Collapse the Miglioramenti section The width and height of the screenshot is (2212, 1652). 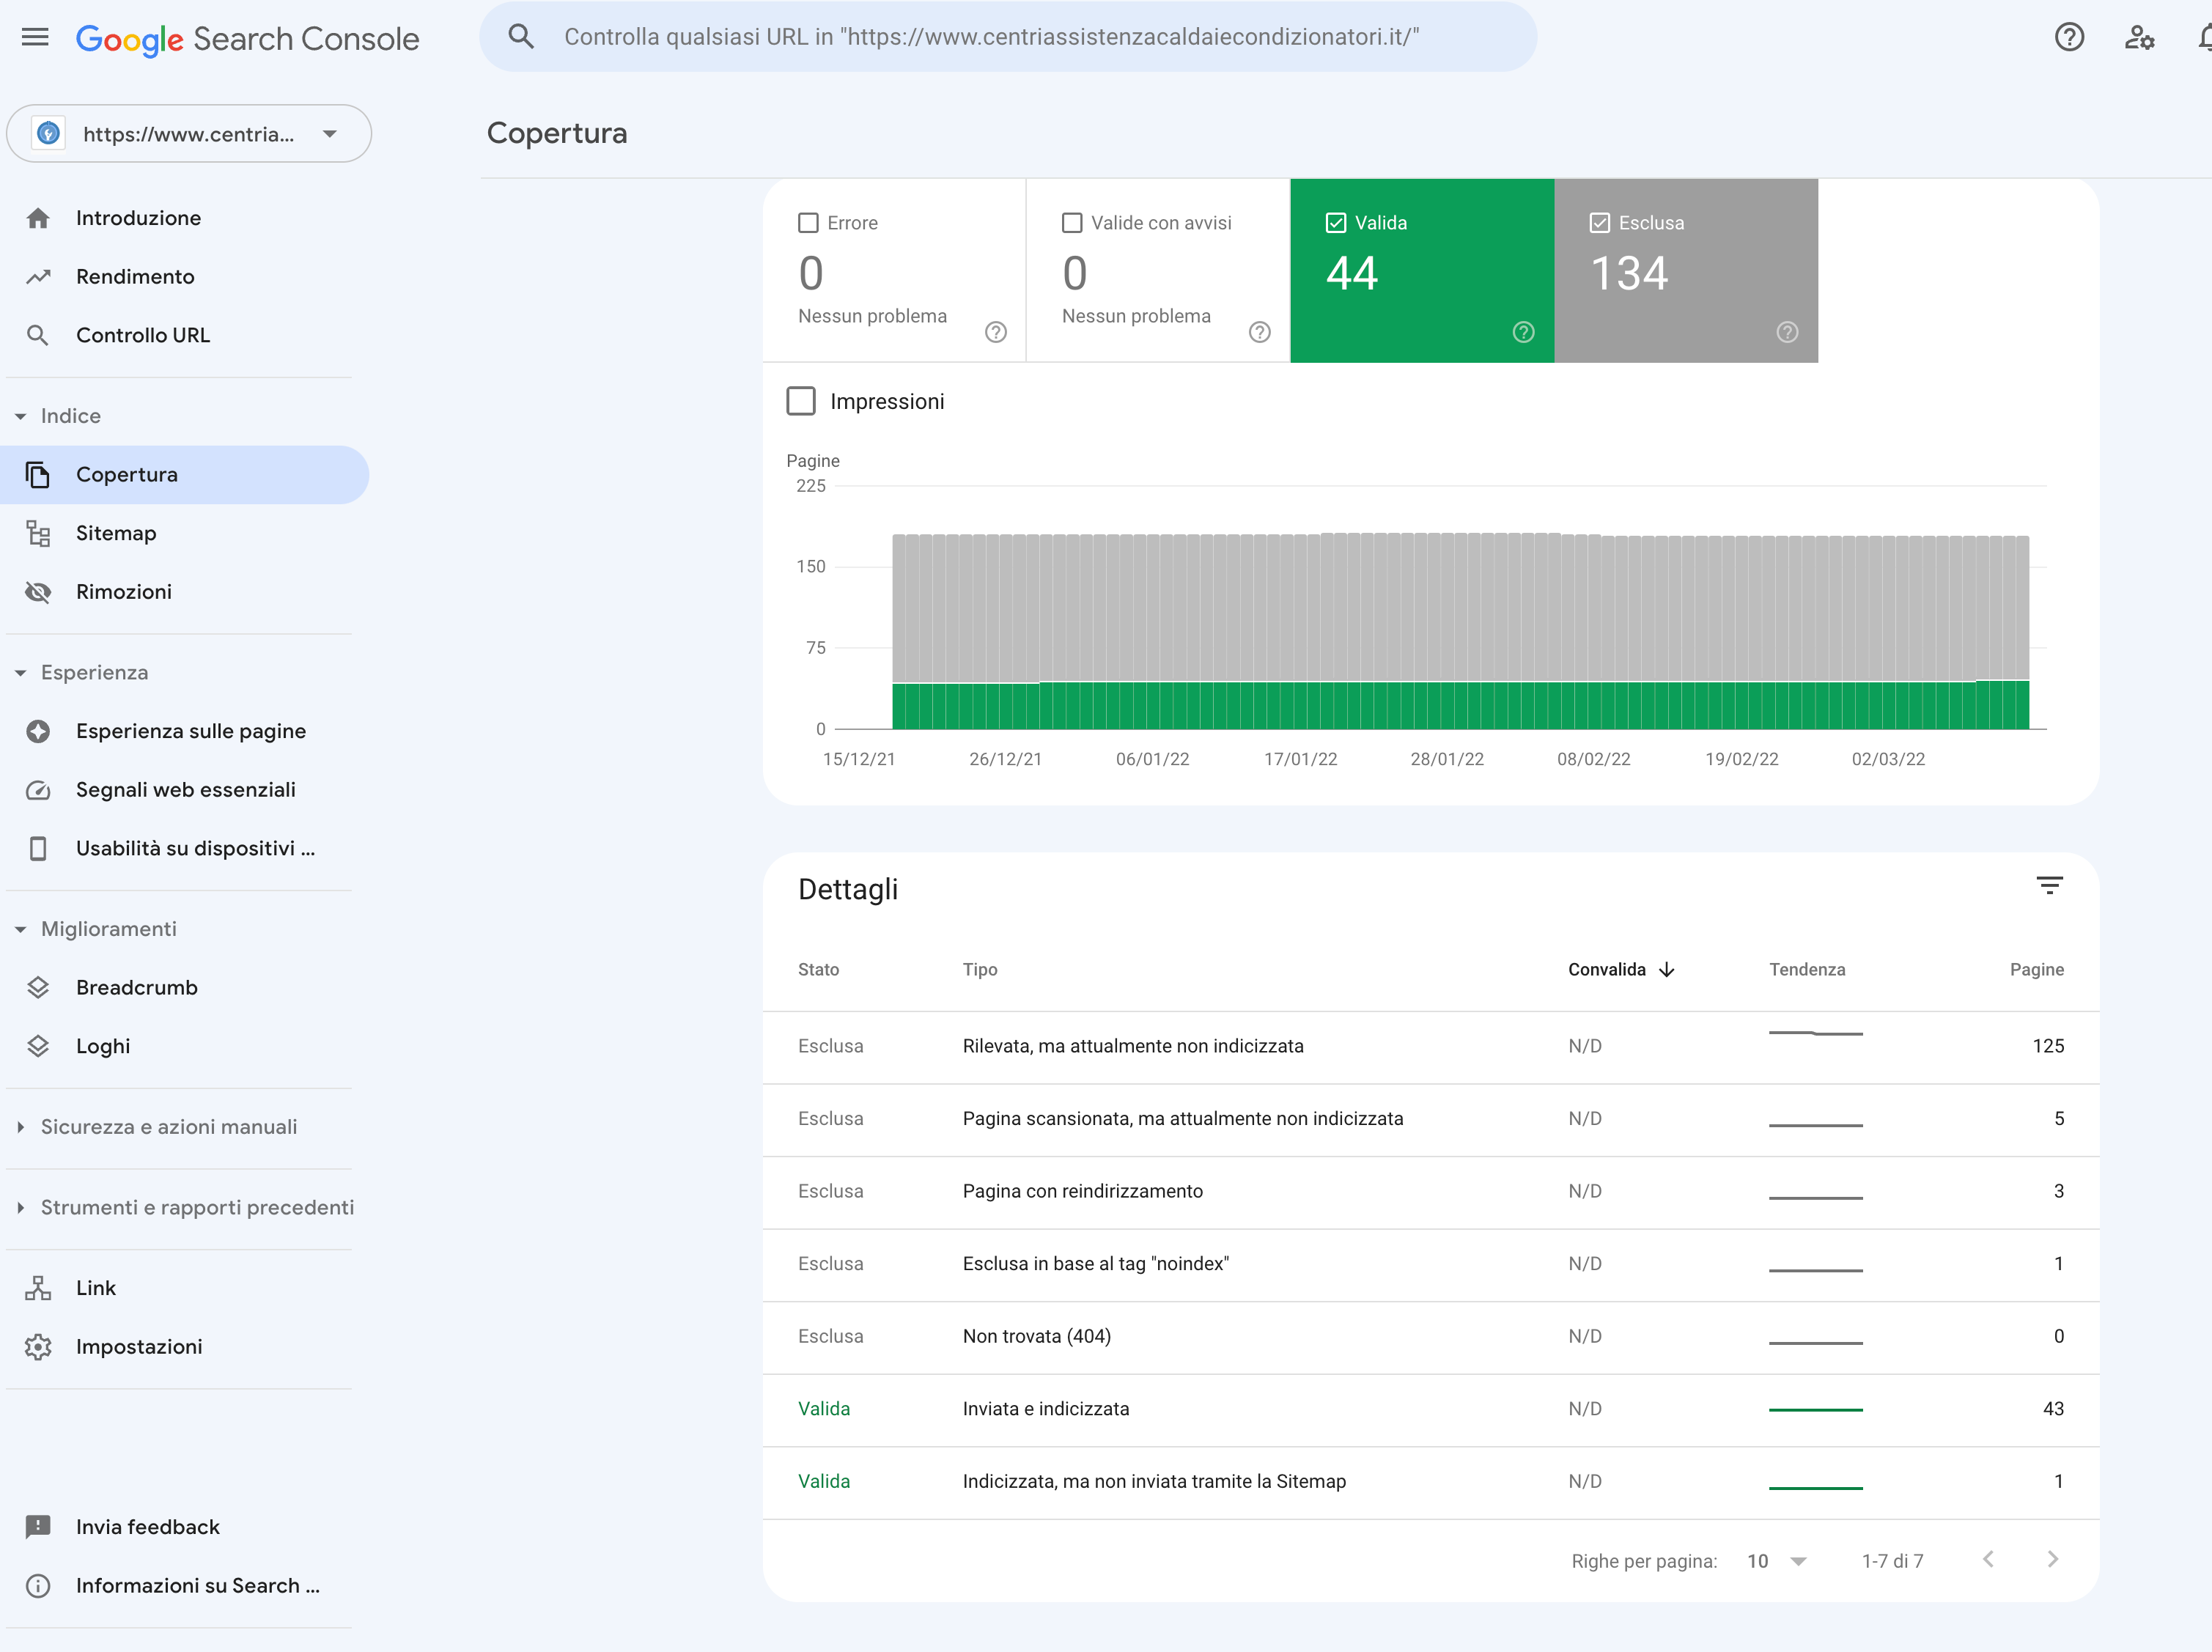pyautogui.click(x=21, y=929)
